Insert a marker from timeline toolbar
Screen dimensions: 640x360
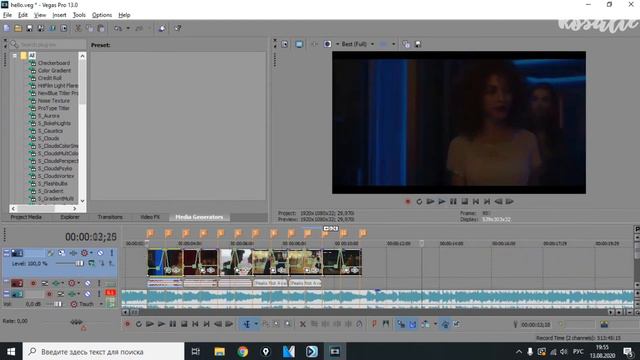(374, 324)
